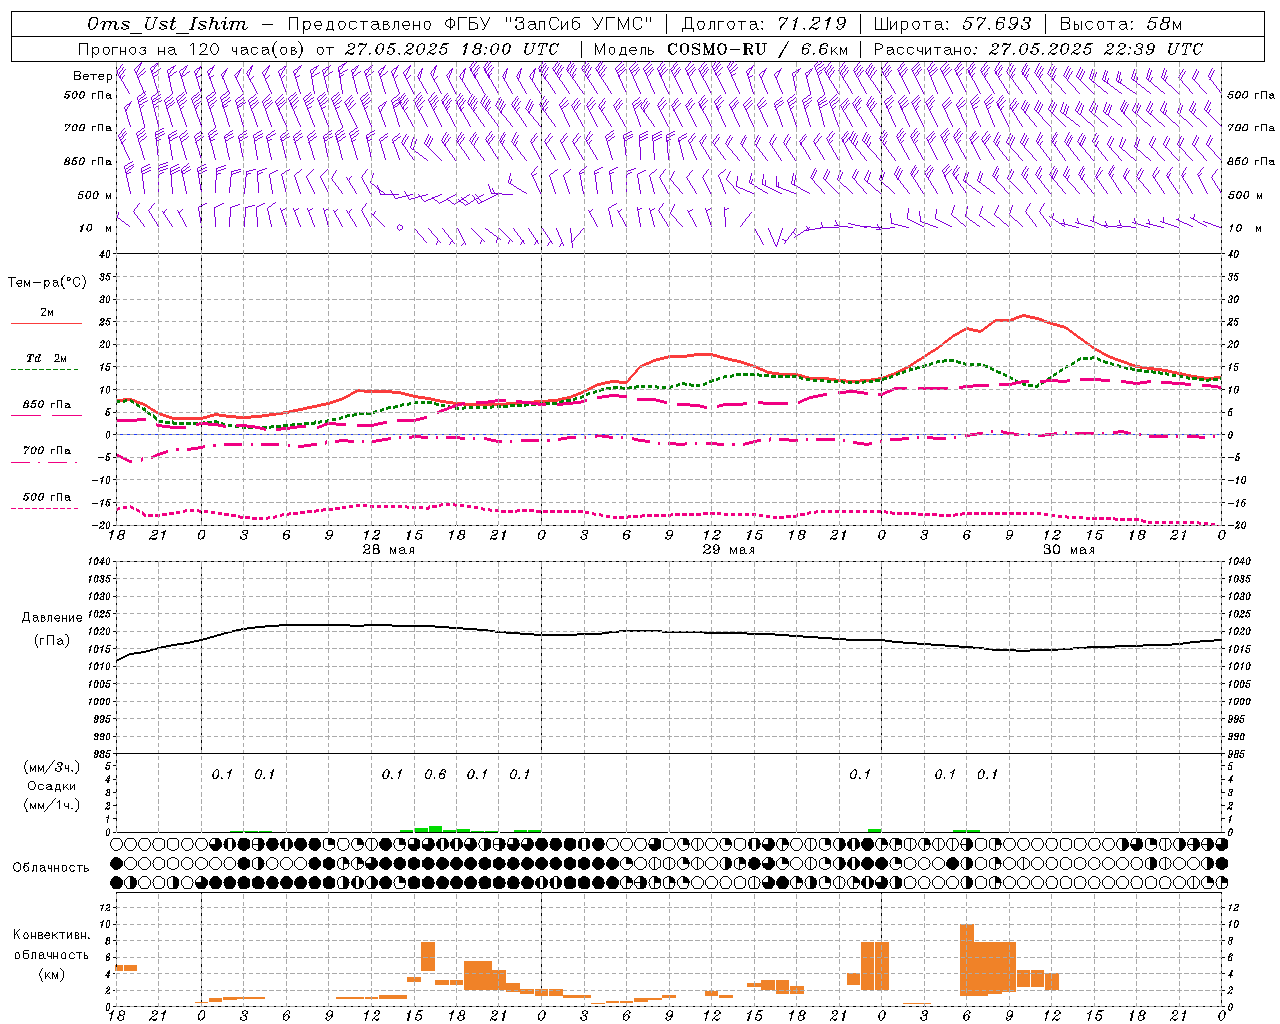Click the red 2м legend line
Viewport: 1280px width, 1024px height.
(x=46, y=323)
